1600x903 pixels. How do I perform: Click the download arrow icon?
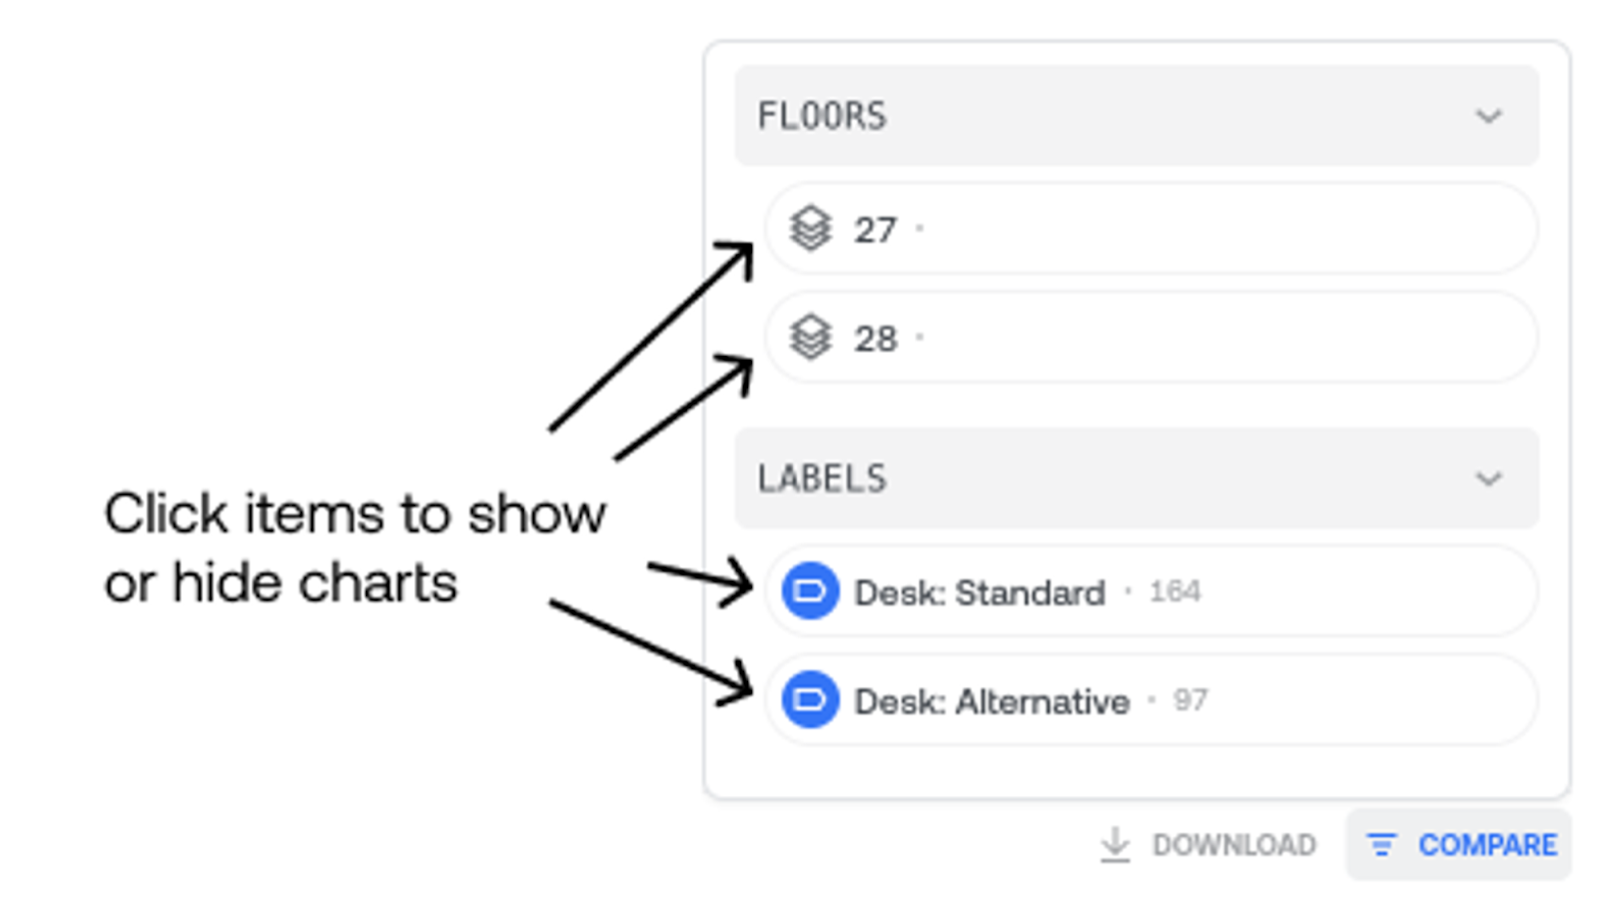[1115, 845]
